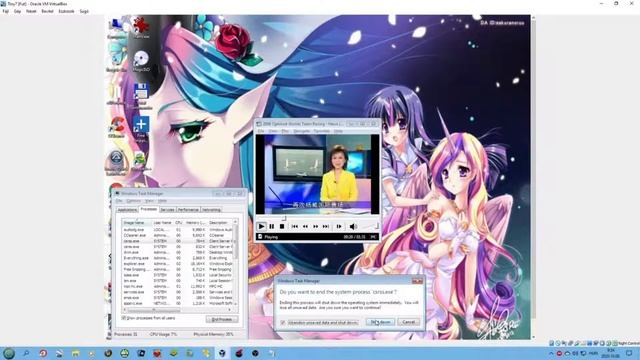Screen dimensions: 640x360
Task: Open Task Manager Help menu
Action: (162, 201)
